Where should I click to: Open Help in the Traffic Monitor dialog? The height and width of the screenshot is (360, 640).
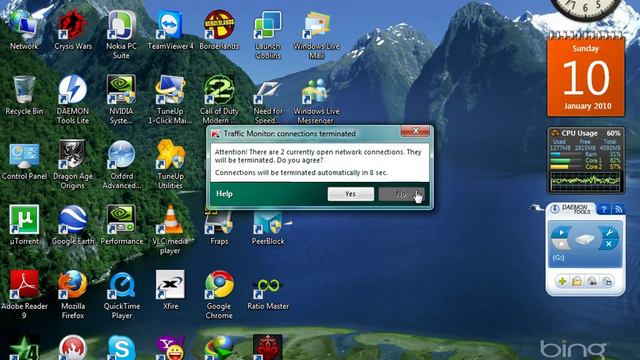[x=224, y=194]
